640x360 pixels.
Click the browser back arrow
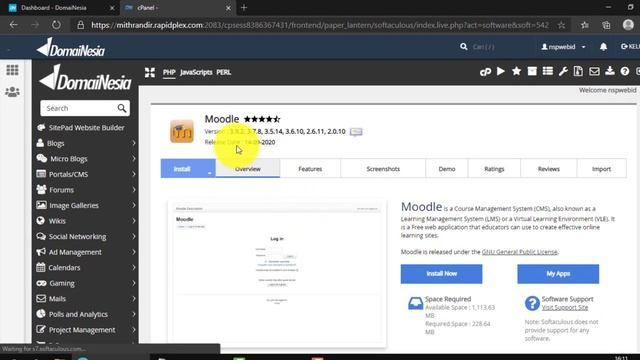(13, 25)
